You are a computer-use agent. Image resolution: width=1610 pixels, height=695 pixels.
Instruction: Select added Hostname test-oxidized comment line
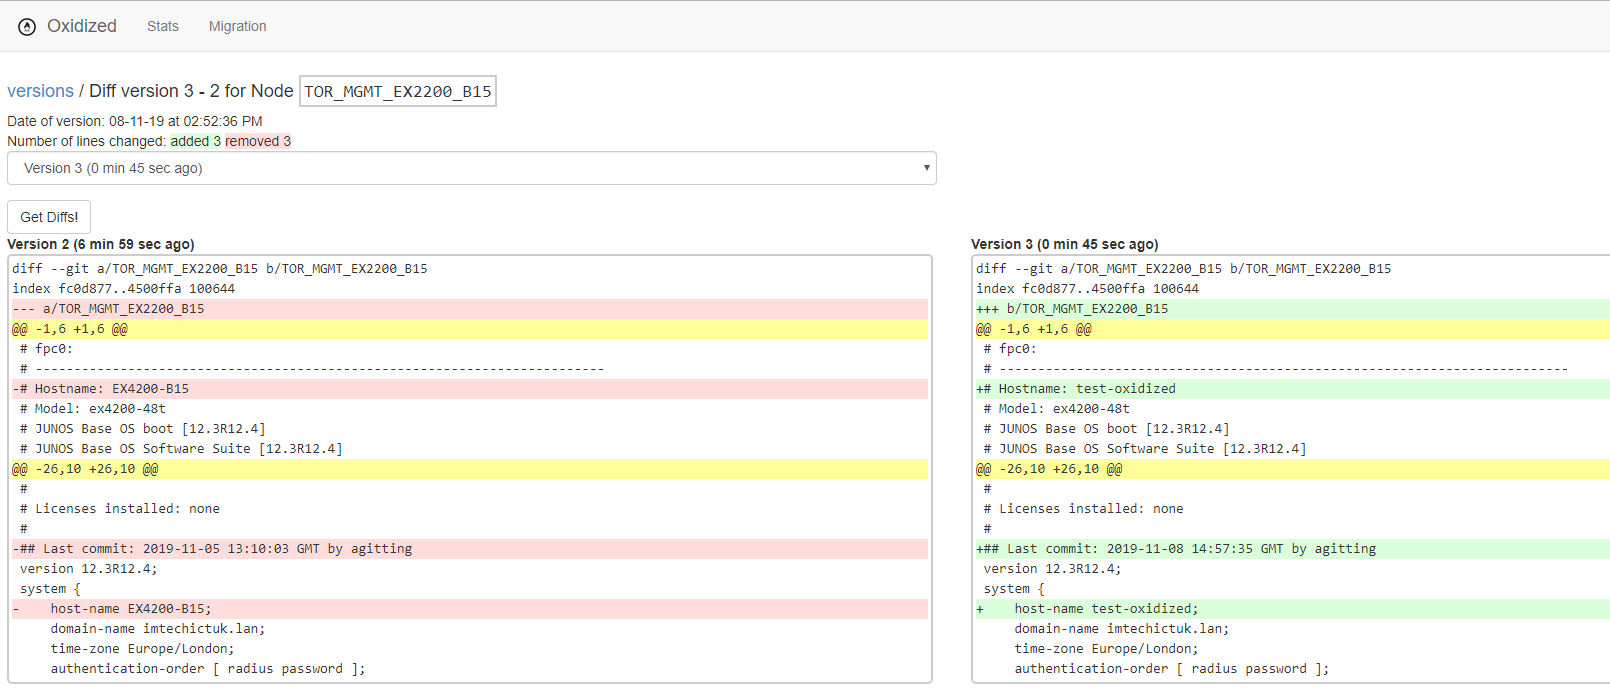1076,389
